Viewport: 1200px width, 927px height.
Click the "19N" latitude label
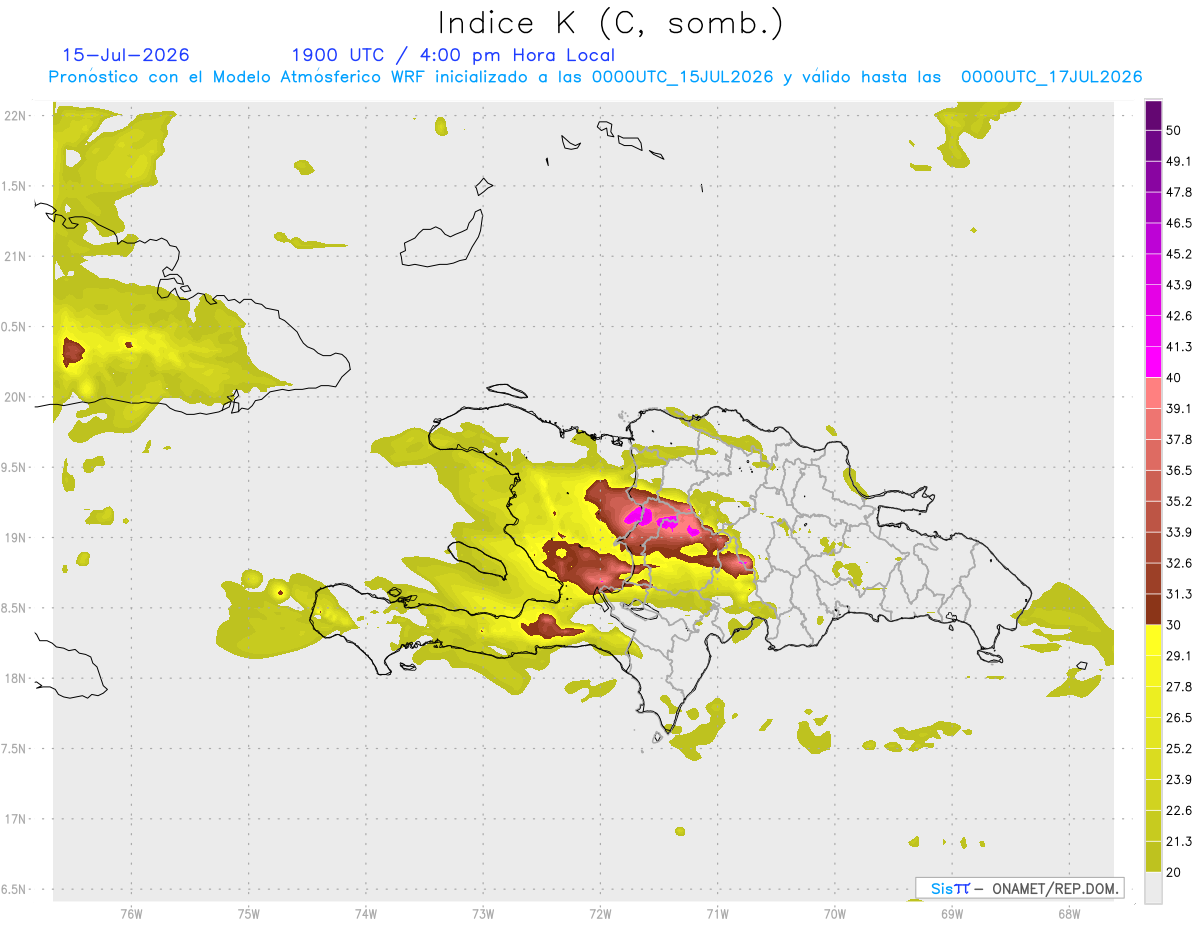pyautogui.click(x=16, y=537)
